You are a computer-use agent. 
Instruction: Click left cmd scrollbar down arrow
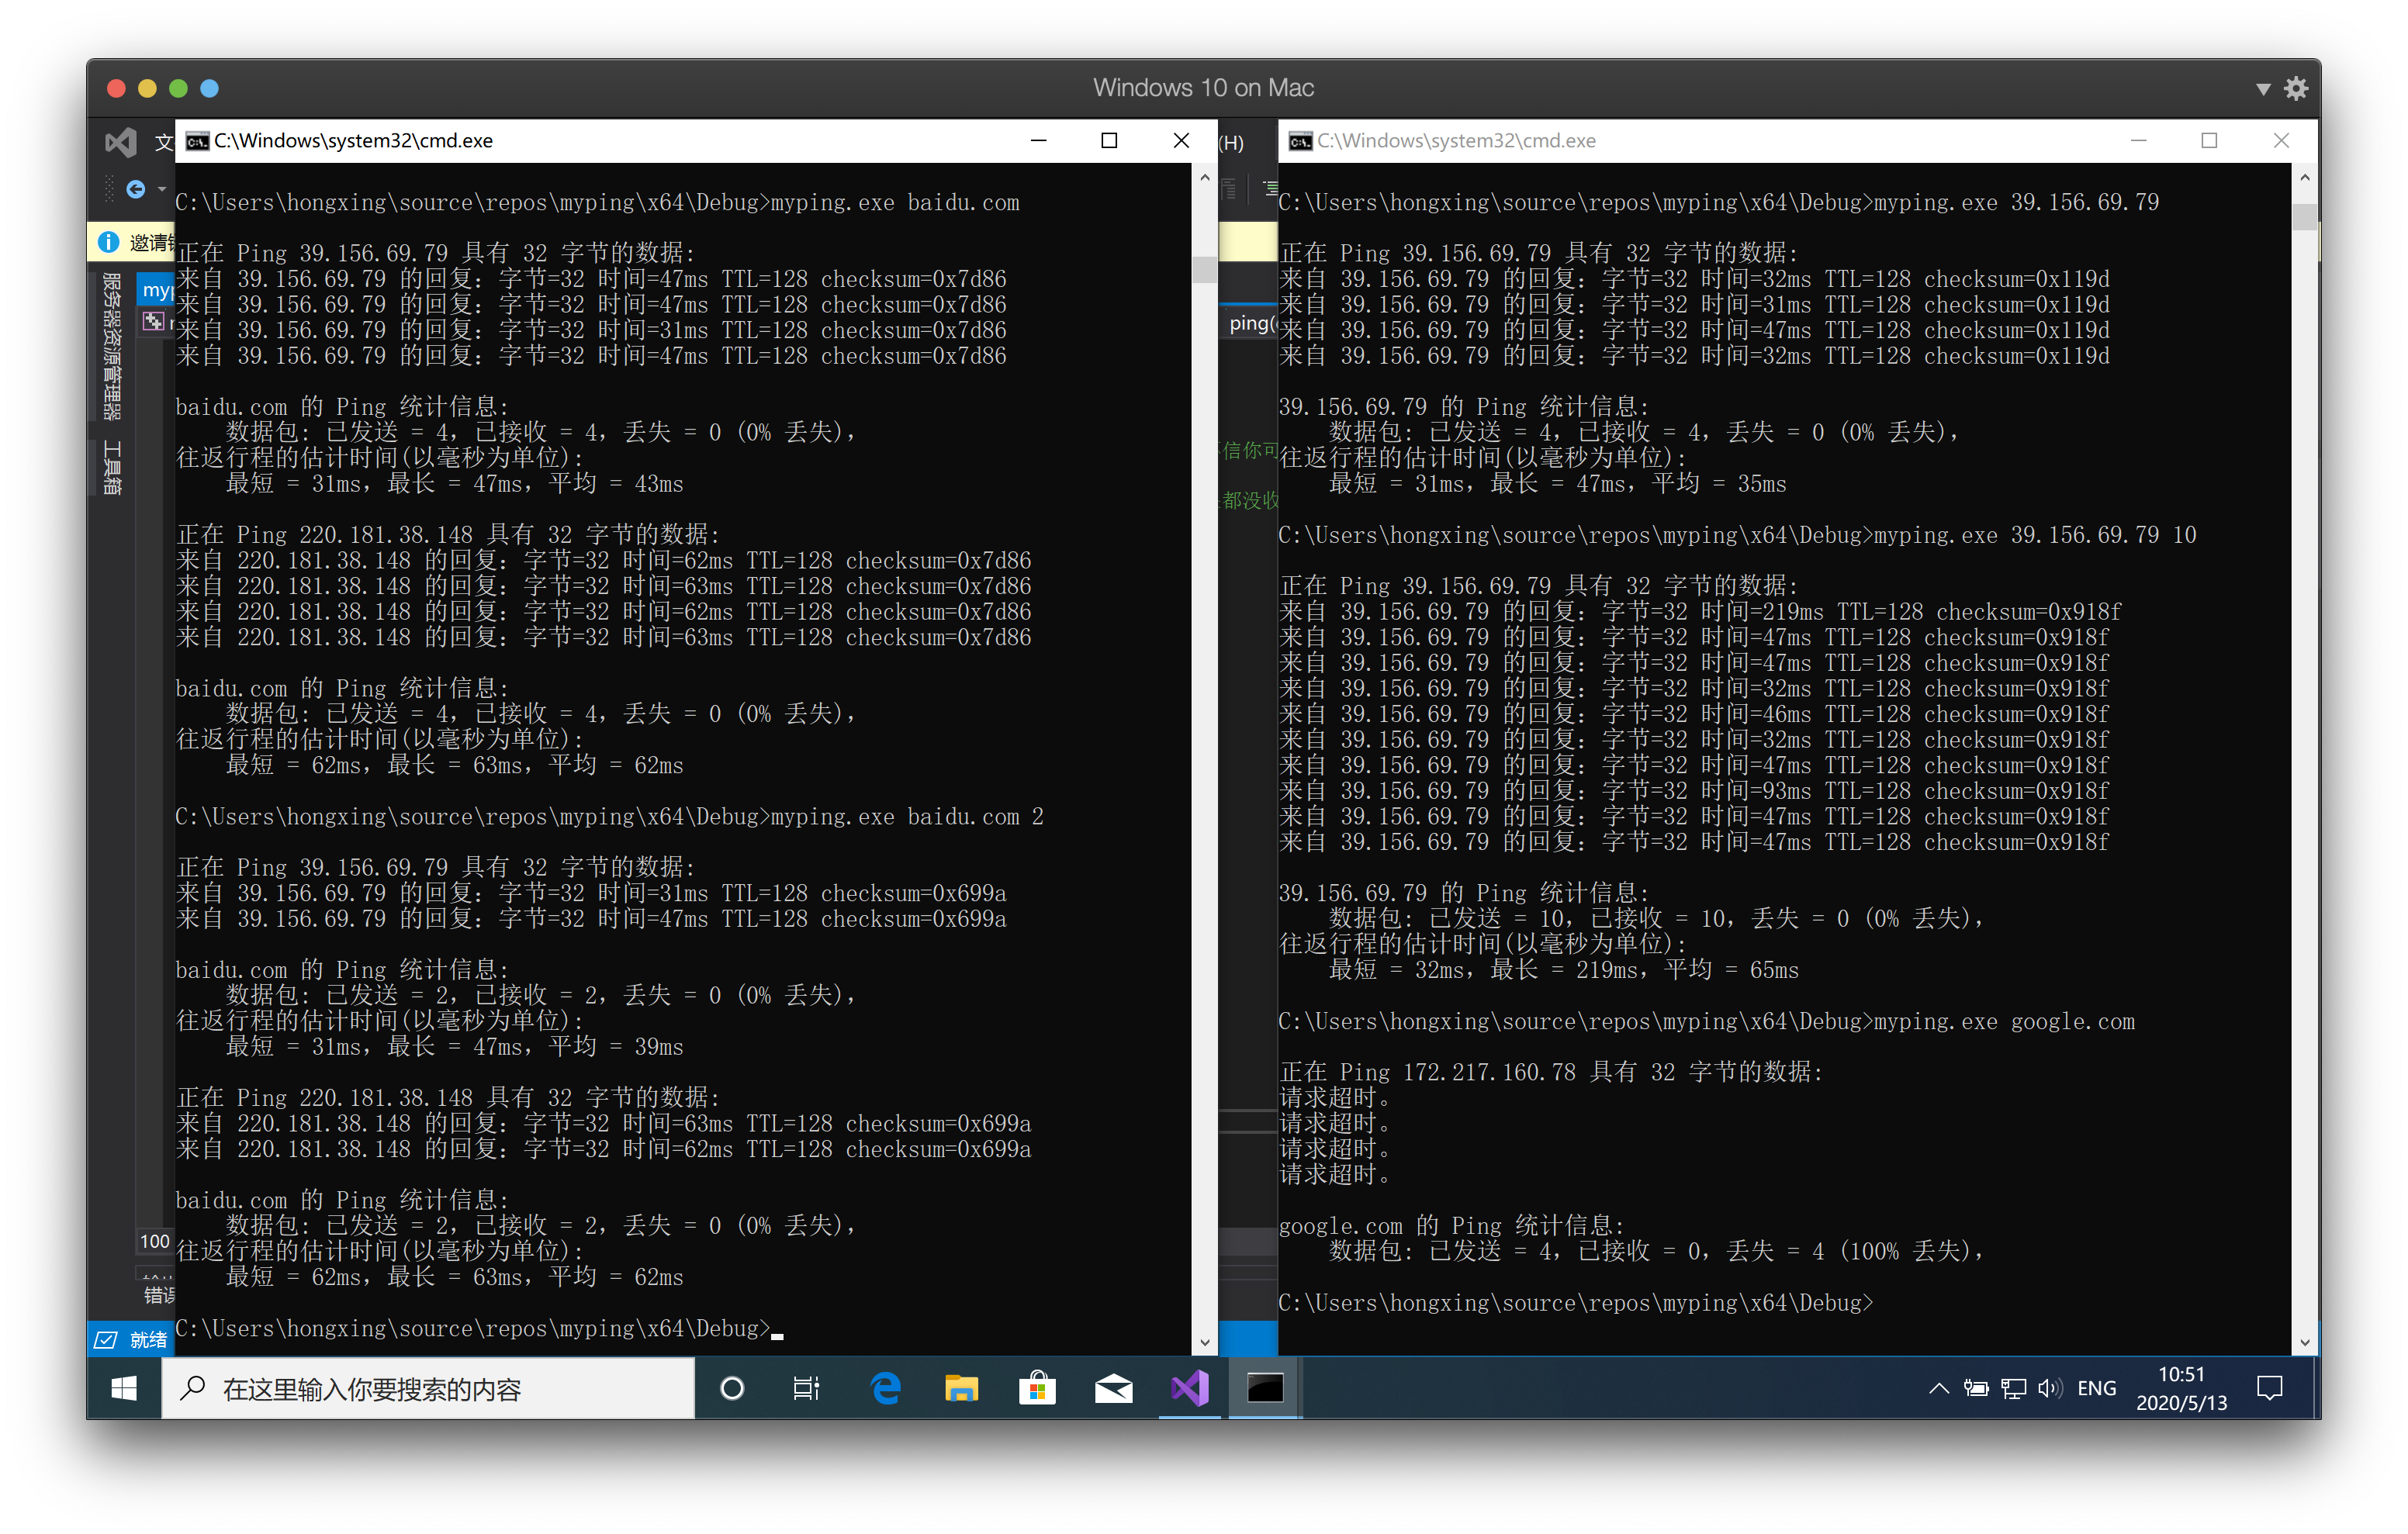click(1204, 1342)
